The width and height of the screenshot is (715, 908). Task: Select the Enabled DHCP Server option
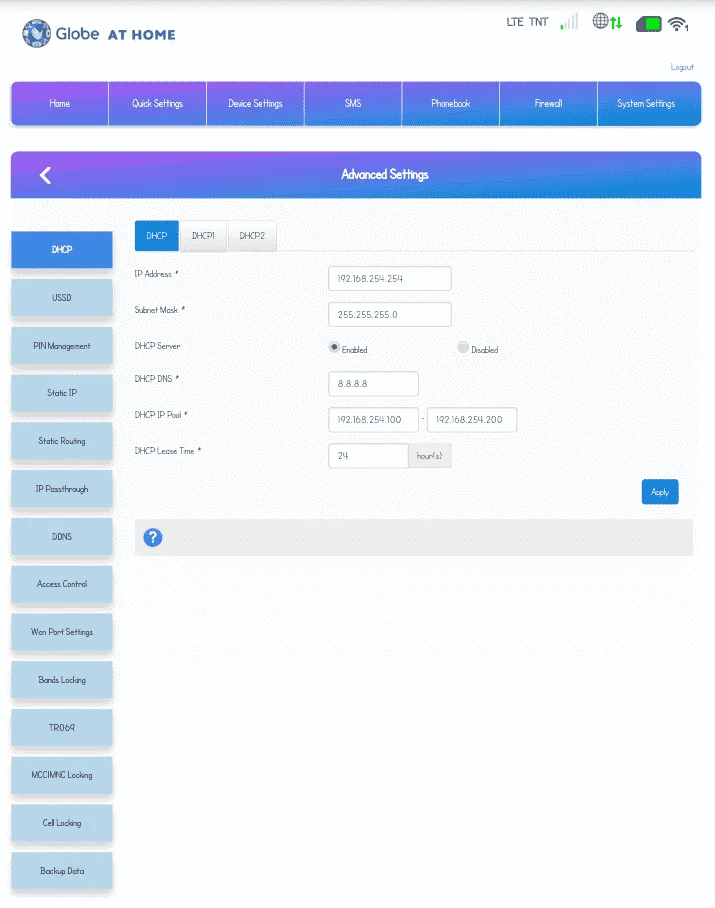334,347
